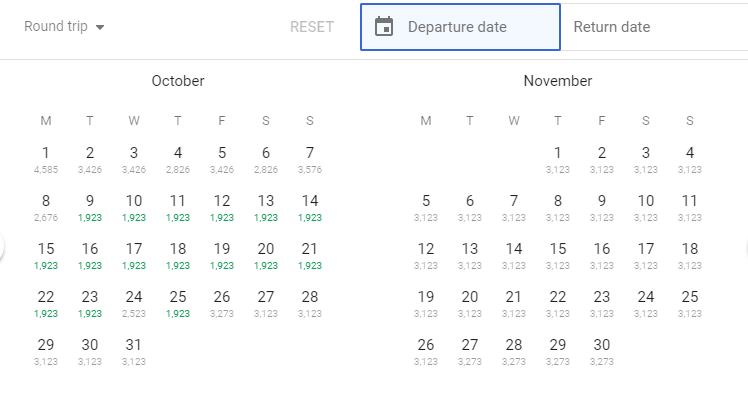Select October 9 priced 1,923

pyautogui.click(x=90, y=206)
